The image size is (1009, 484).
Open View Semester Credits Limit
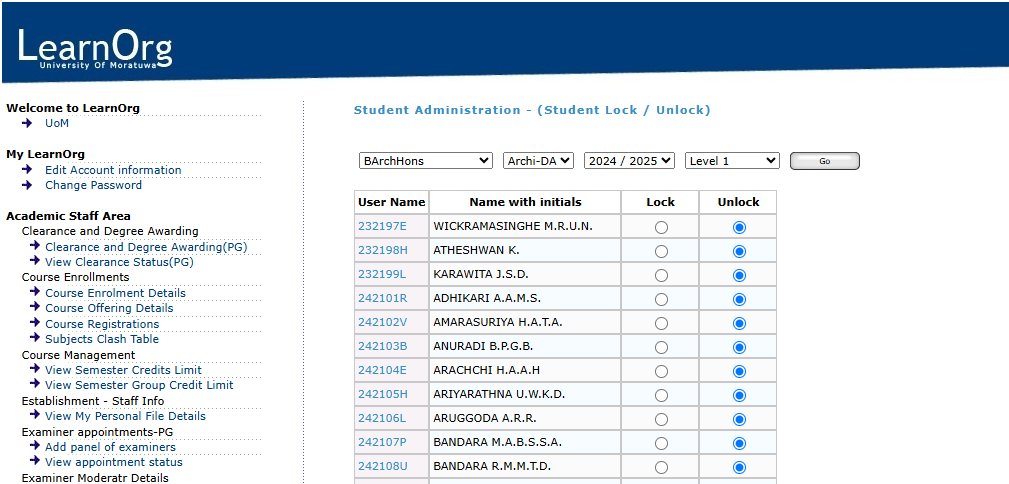coord(123,370)
